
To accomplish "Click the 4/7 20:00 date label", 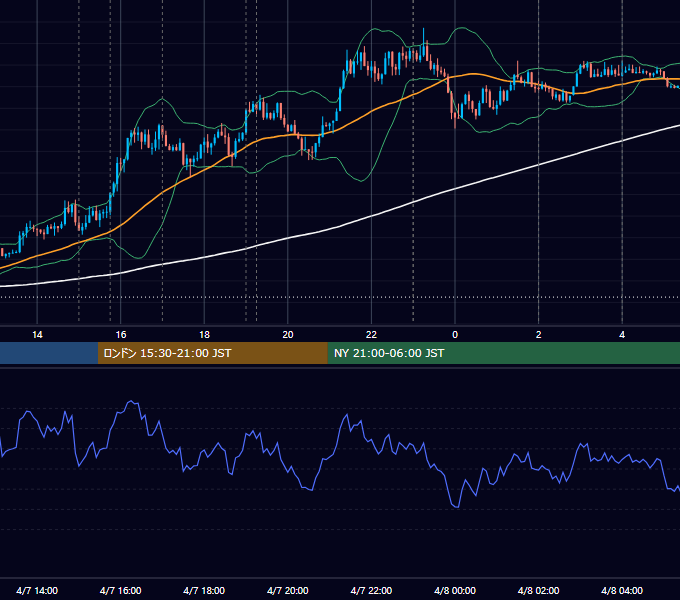I will click(288, 590).
